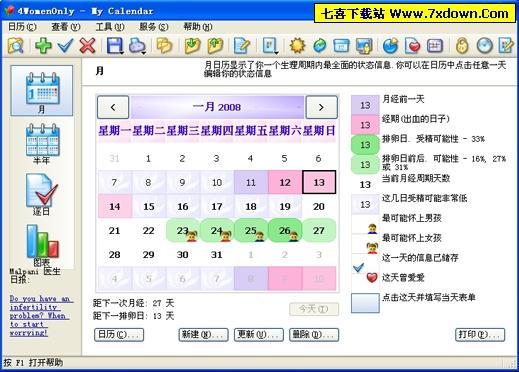Select January 31 in the calendar
Screen dimensions: 519x372
click(217, 255)
